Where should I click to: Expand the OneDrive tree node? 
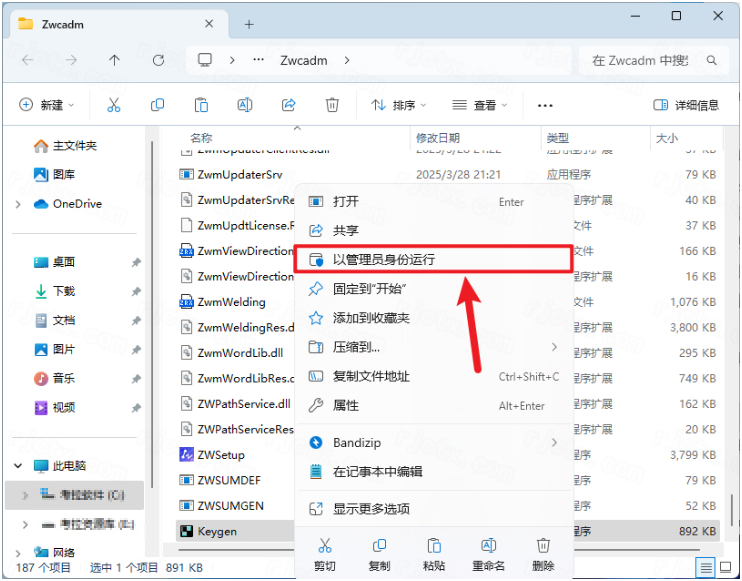tap(18, 204)
